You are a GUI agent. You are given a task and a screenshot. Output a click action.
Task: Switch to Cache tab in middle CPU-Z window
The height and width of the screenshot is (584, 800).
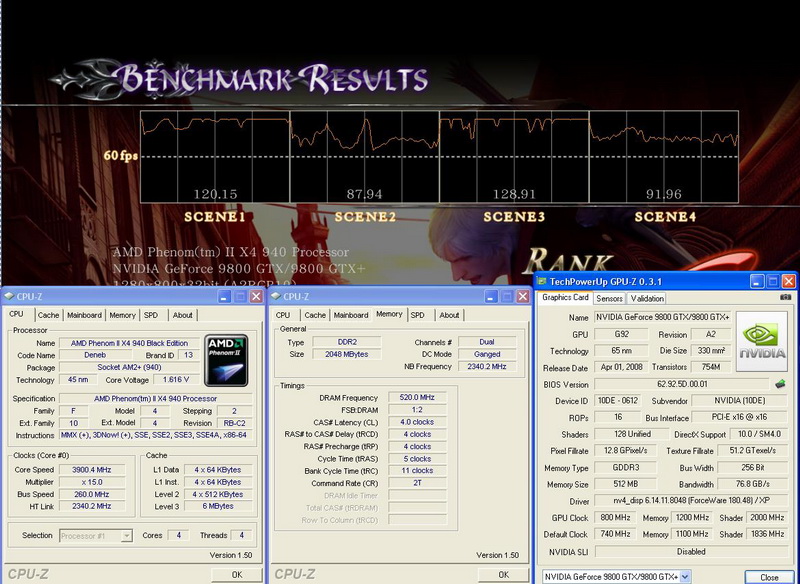pos(315,315)
